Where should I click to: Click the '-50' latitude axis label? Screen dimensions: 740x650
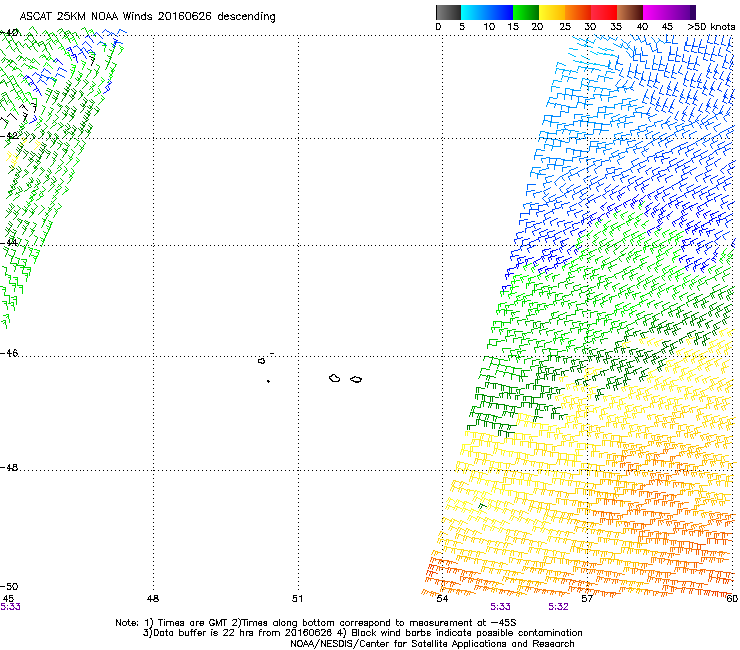tap(9, 587)
